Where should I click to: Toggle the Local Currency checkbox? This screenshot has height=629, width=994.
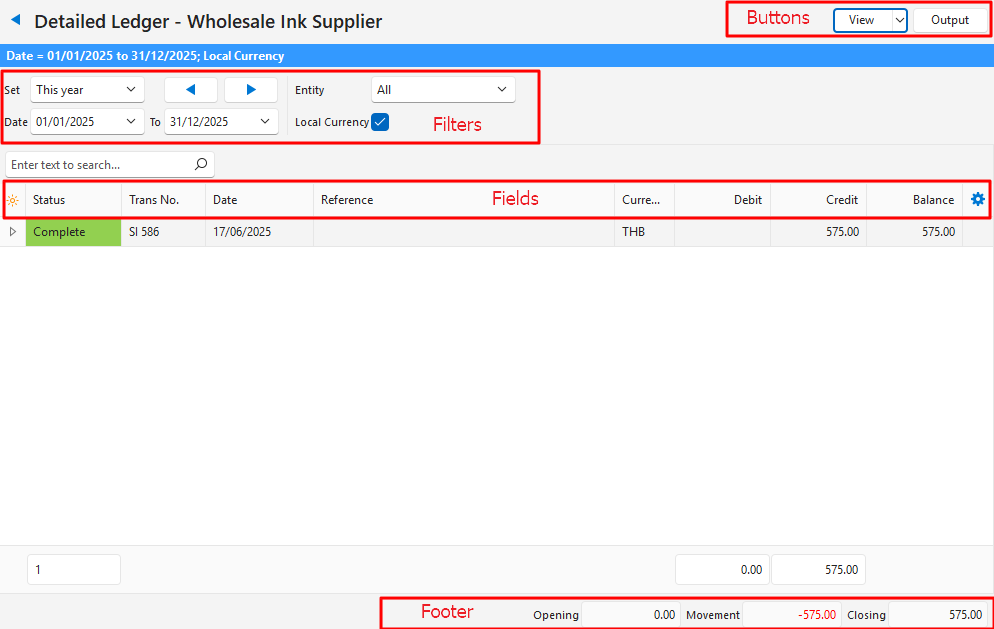[380, 122]
